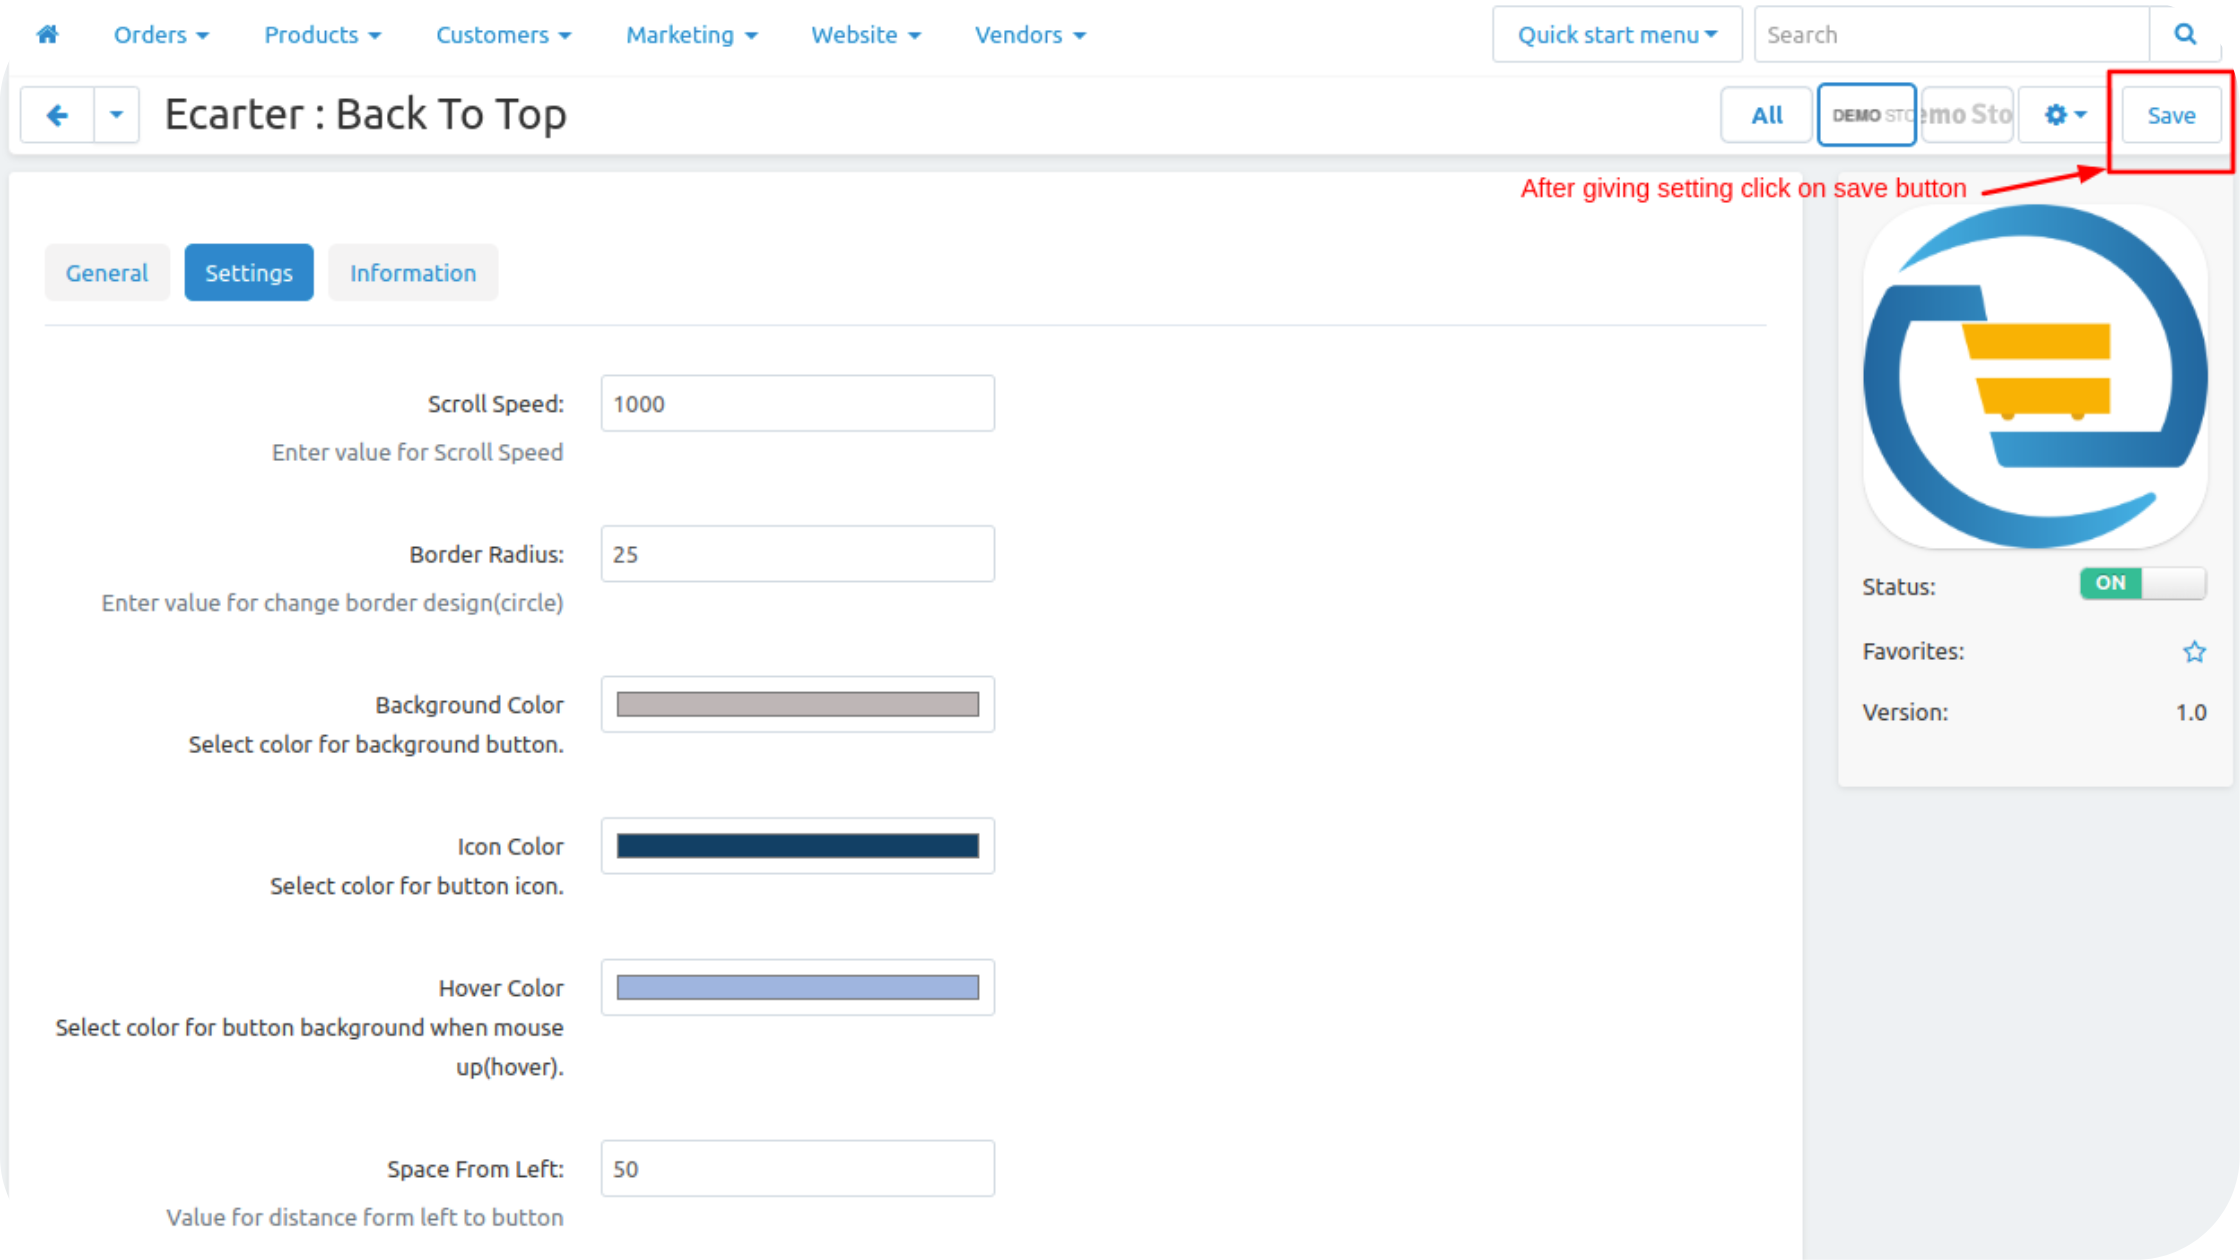The image size is (2240, 1260).
Task: Click the search magnifier icon
Action: pyautogui.click(x=2185, y=35)
